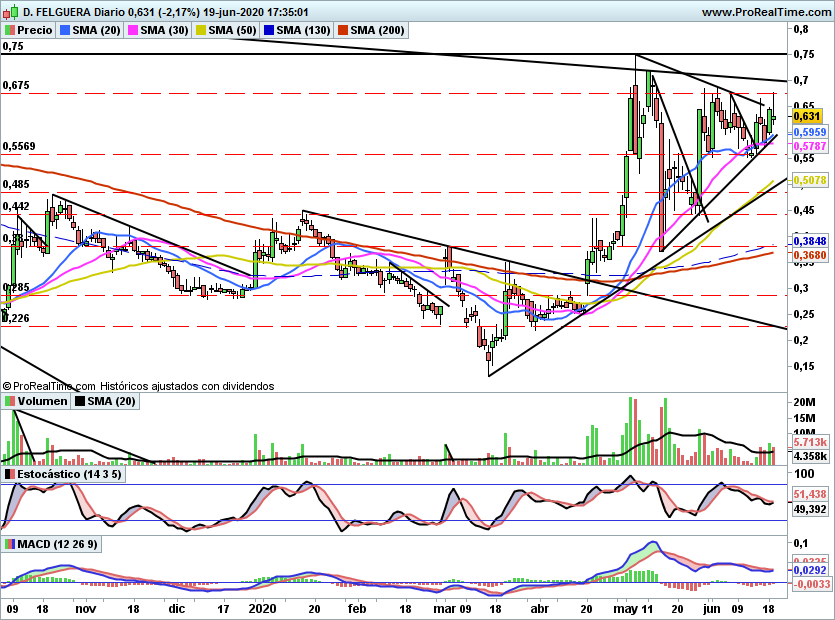The image size is (835, 620).
Task: Click the MACD panel legend icon
Action: point(10,544)
